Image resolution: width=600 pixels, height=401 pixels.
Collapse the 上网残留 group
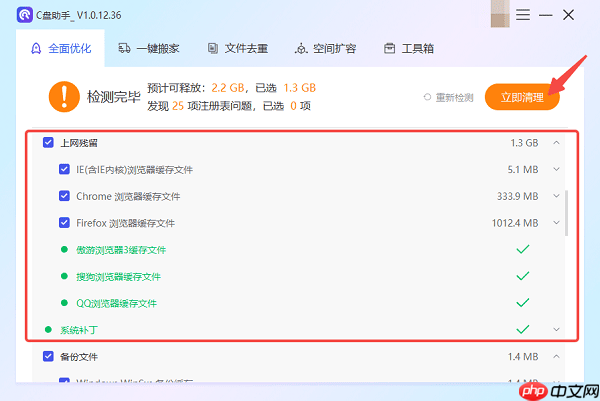[x=556, y=143]
